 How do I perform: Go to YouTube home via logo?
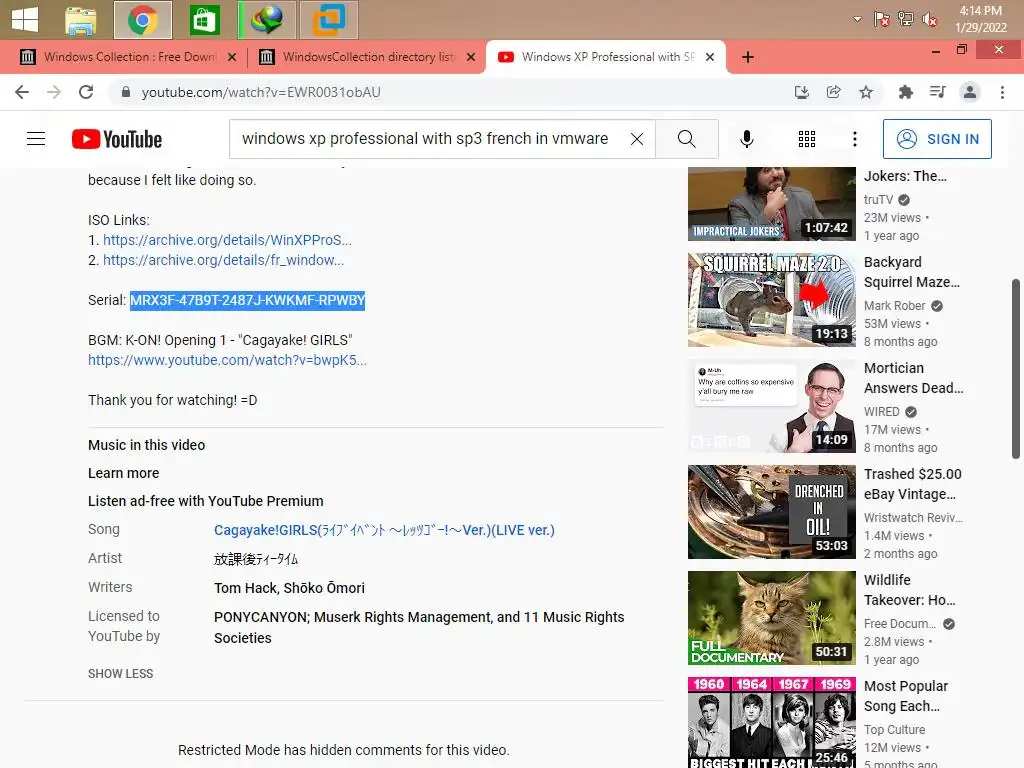coord(117,139)
